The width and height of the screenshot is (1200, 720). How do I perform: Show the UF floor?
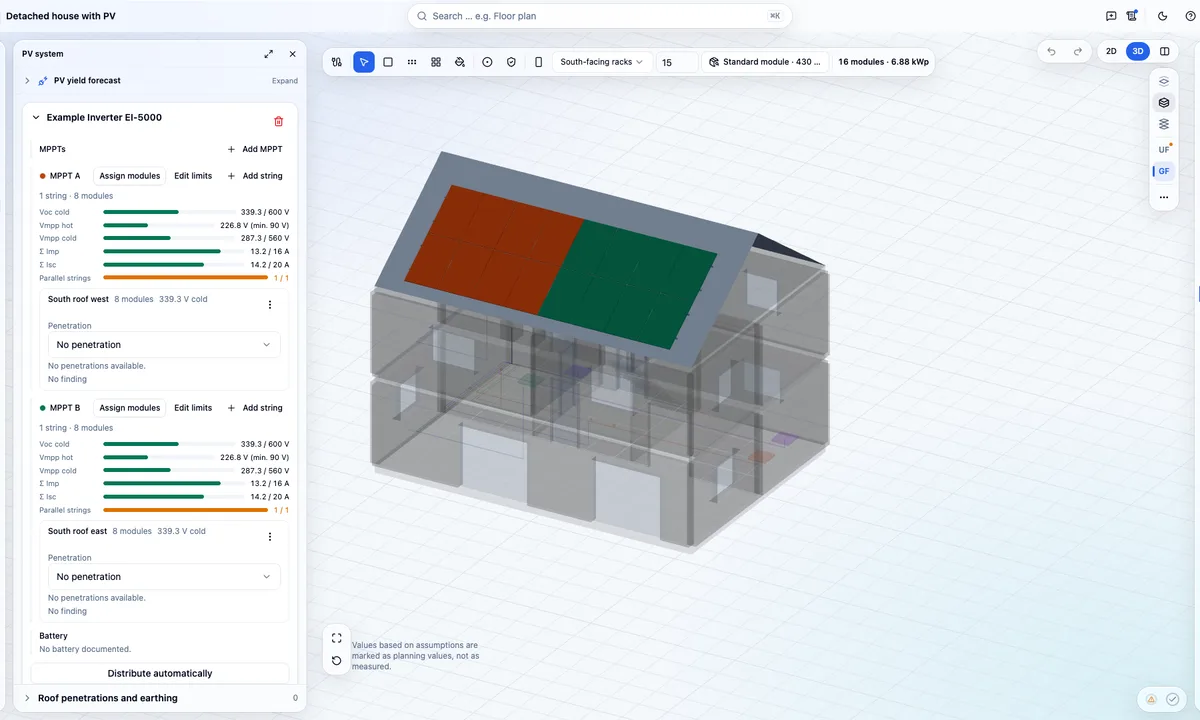(x=1164, y=149)
